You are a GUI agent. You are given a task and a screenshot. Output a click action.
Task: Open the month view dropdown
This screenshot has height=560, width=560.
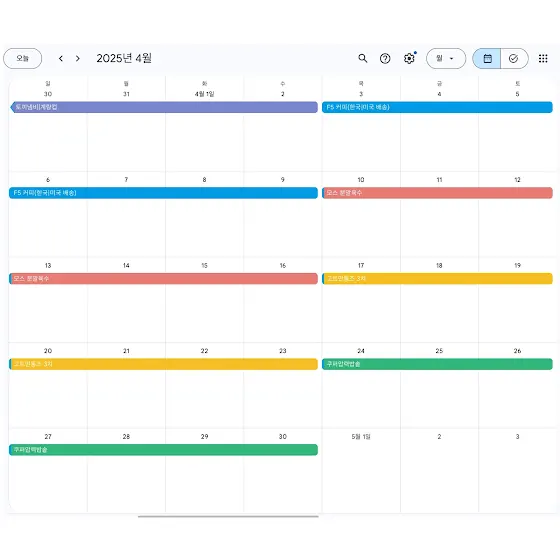point(446,58)
